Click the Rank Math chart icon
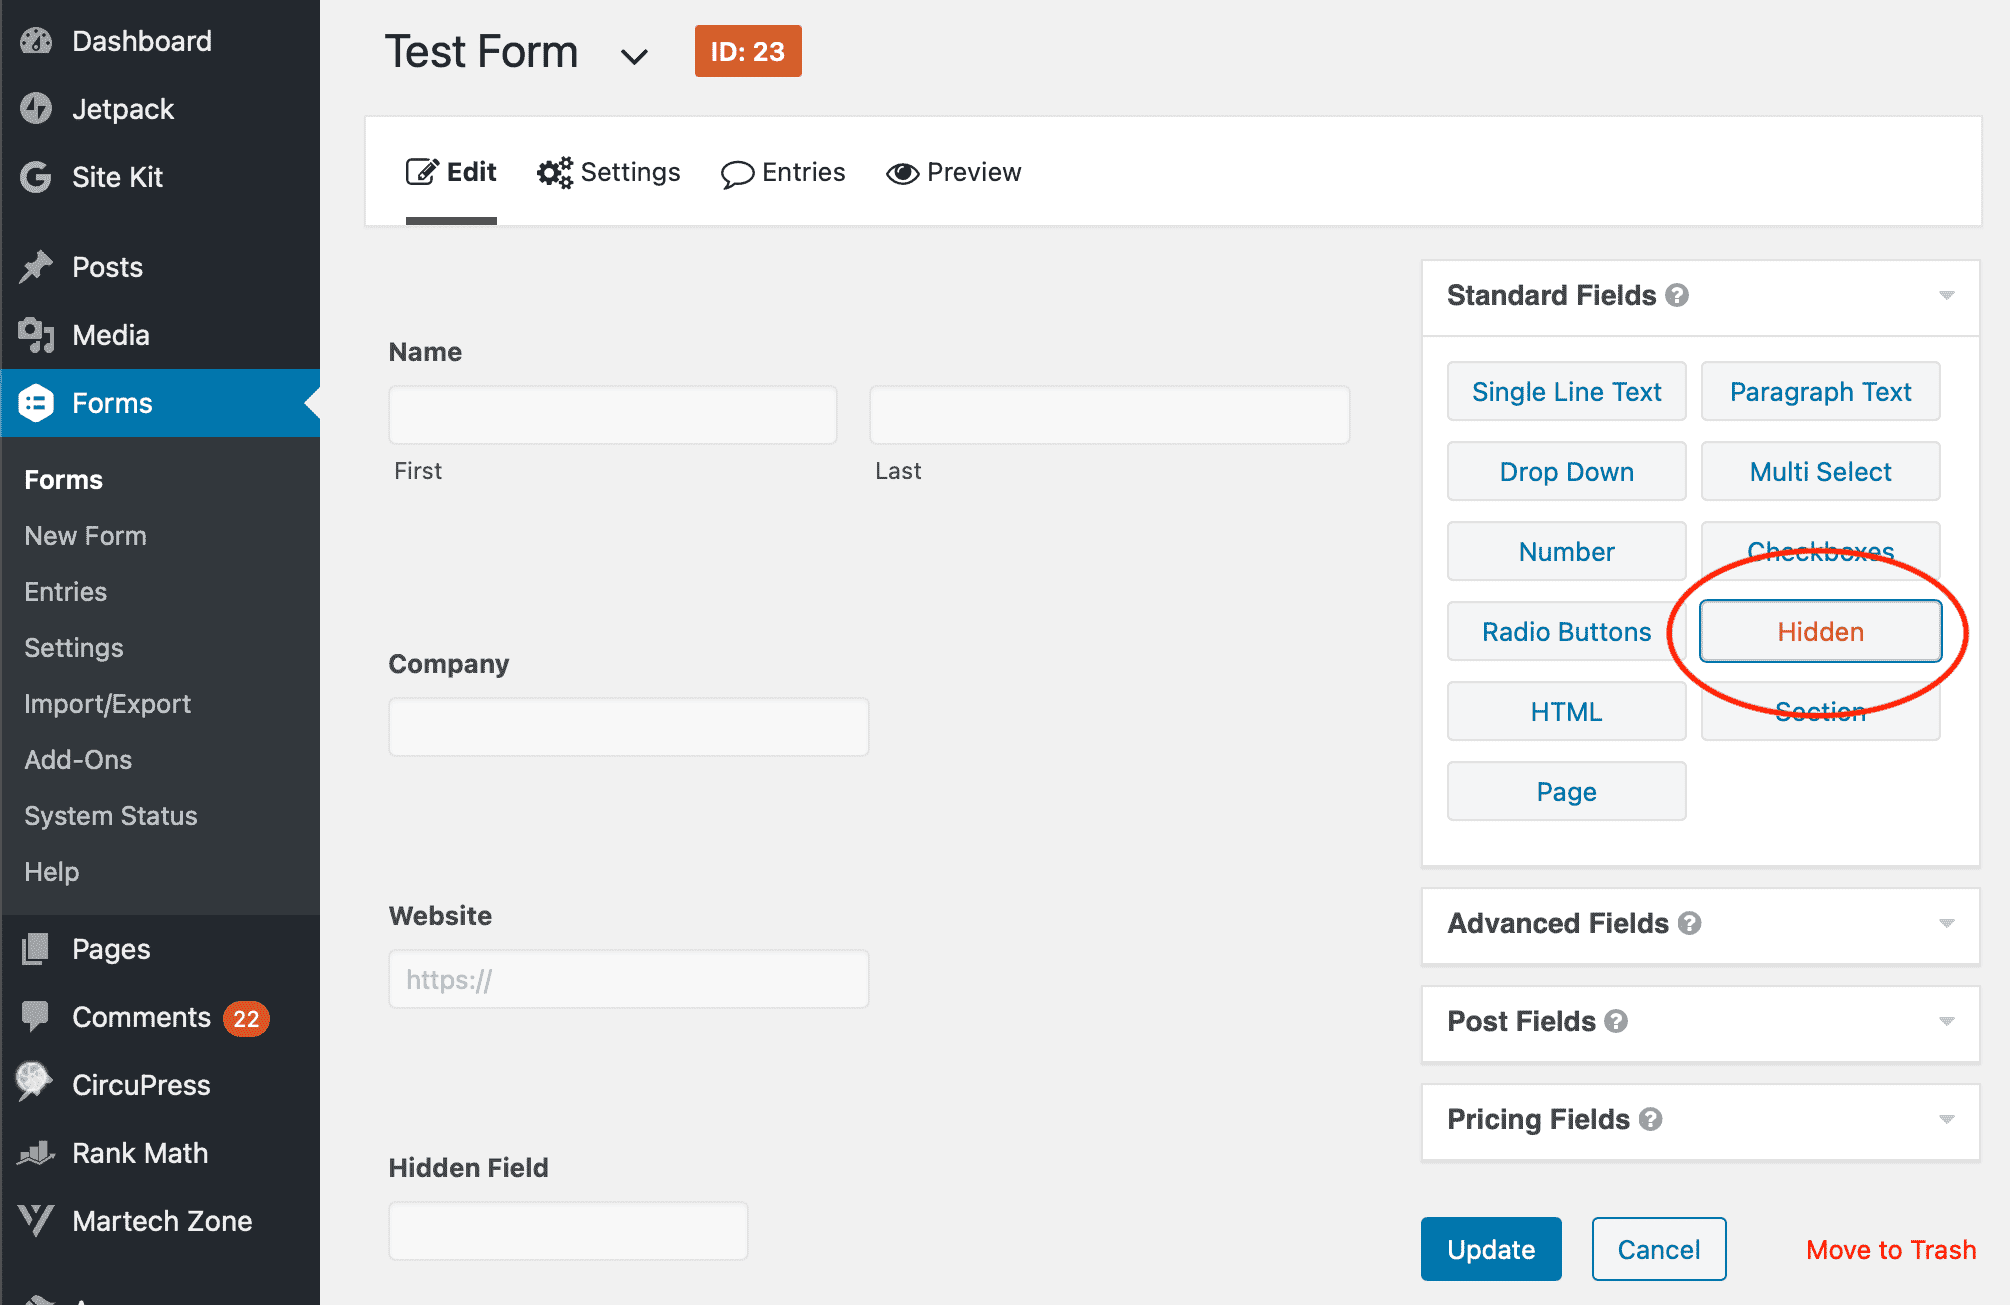Viewport: 2010px width, 1305px height. [x=36, y=1153]
